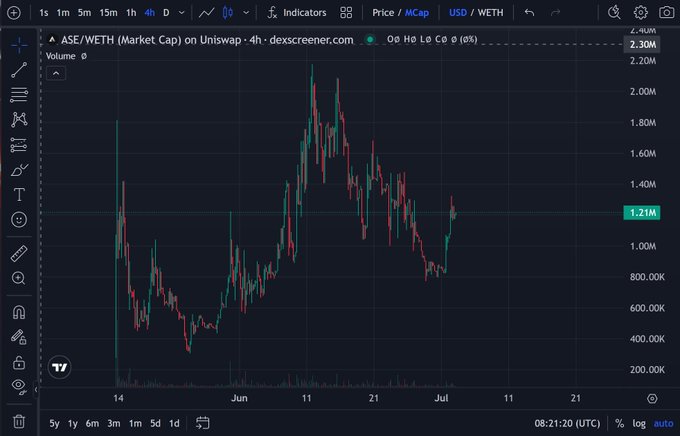Set range to 1d
The width and height of the screenshot is (680, 436).
pos(174,423)
